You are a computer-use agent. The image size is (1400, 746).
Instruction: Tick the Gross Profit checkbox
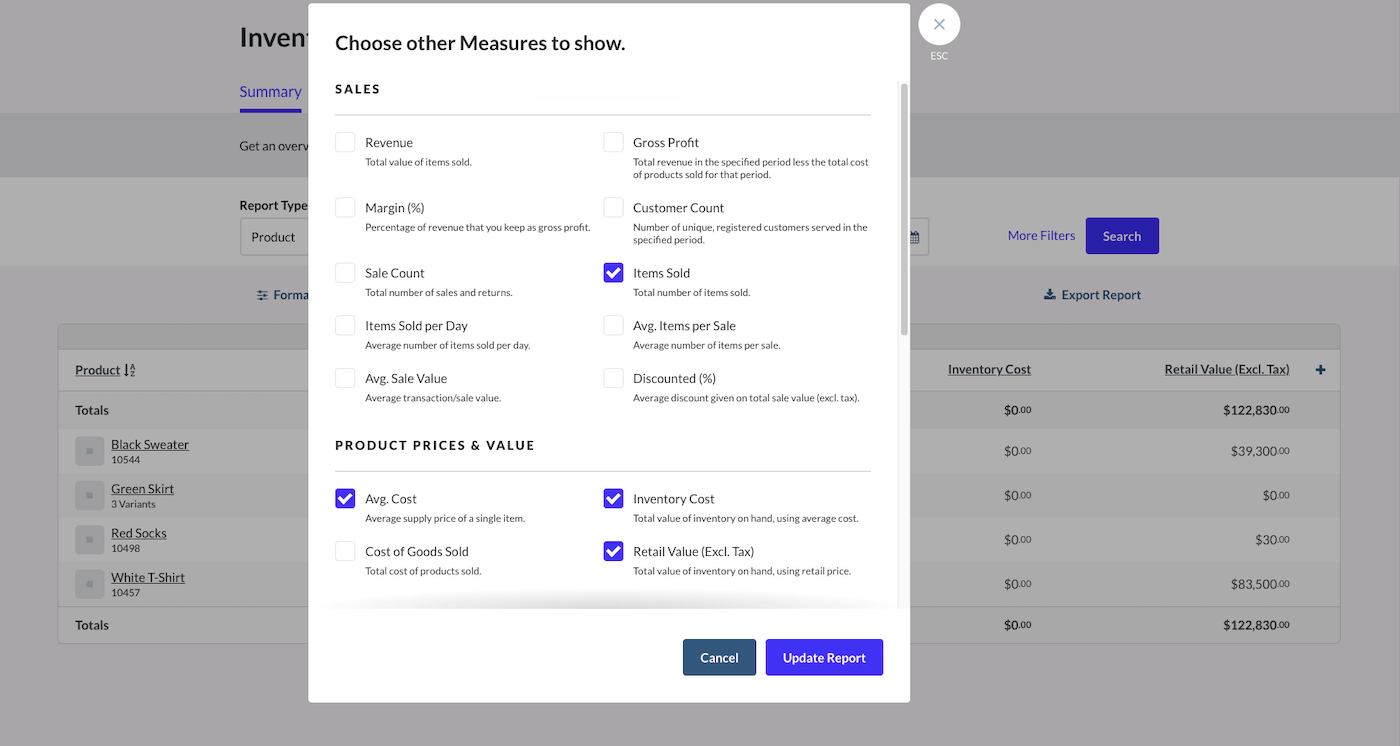coord(613,142)
